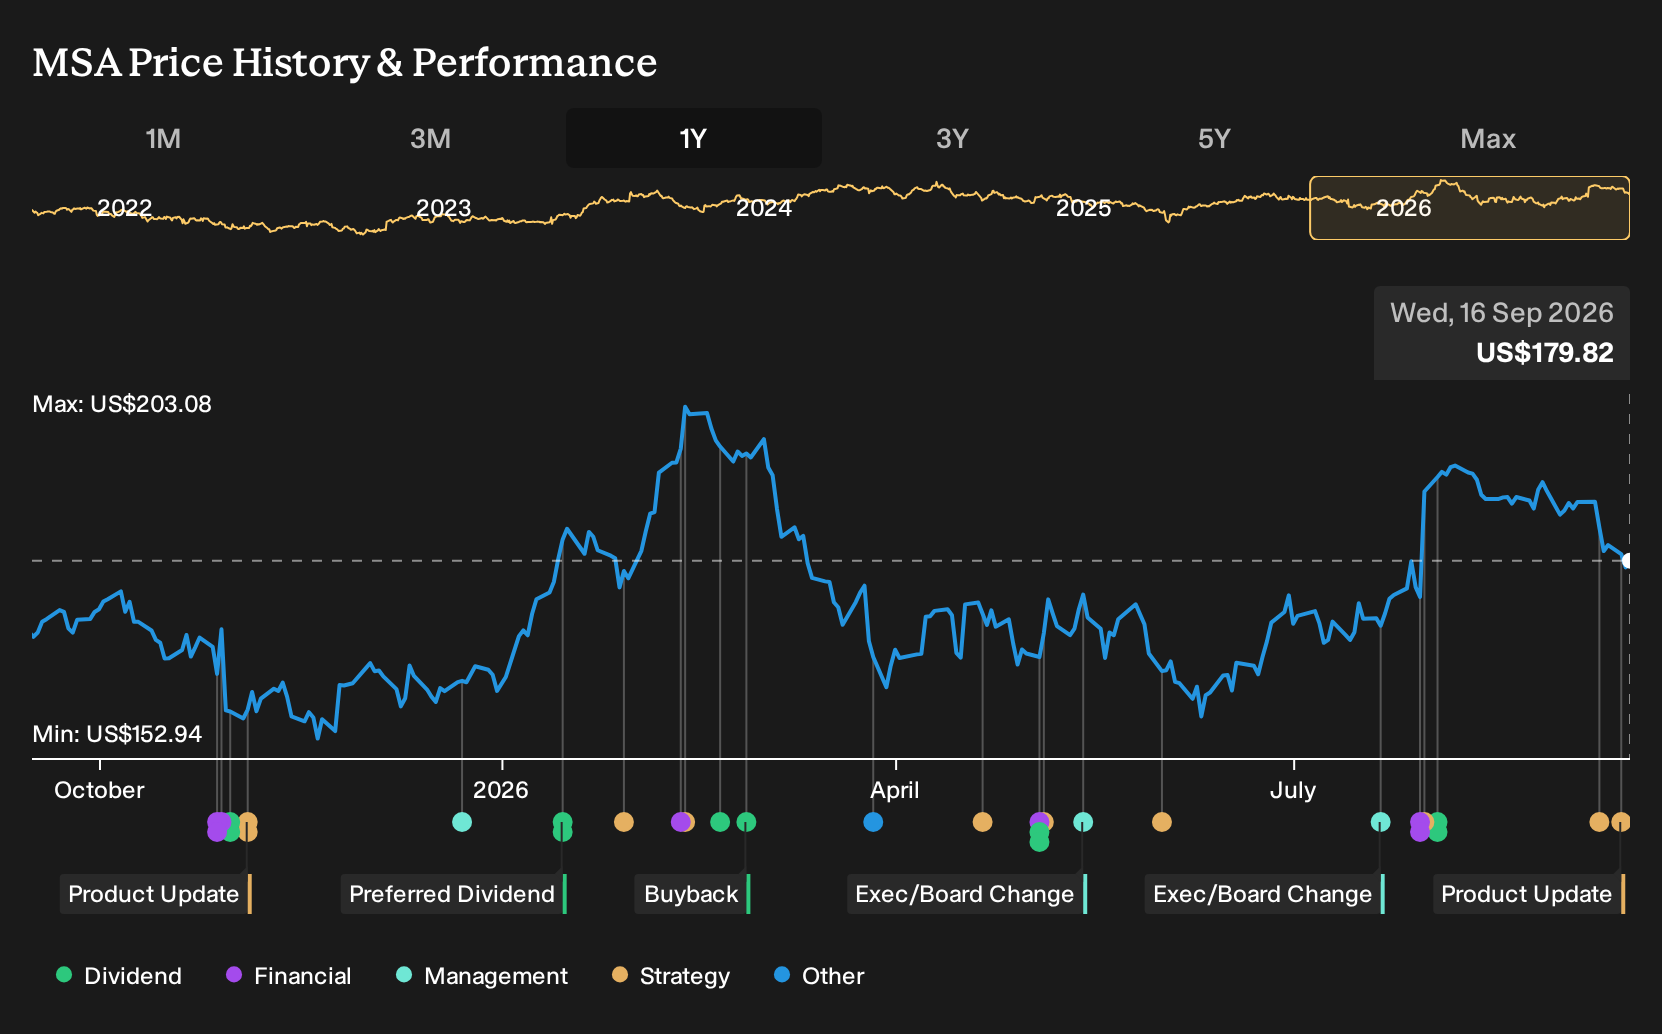Select the orange marker between the two Exec/Board Change markers

pos(1161,822)
